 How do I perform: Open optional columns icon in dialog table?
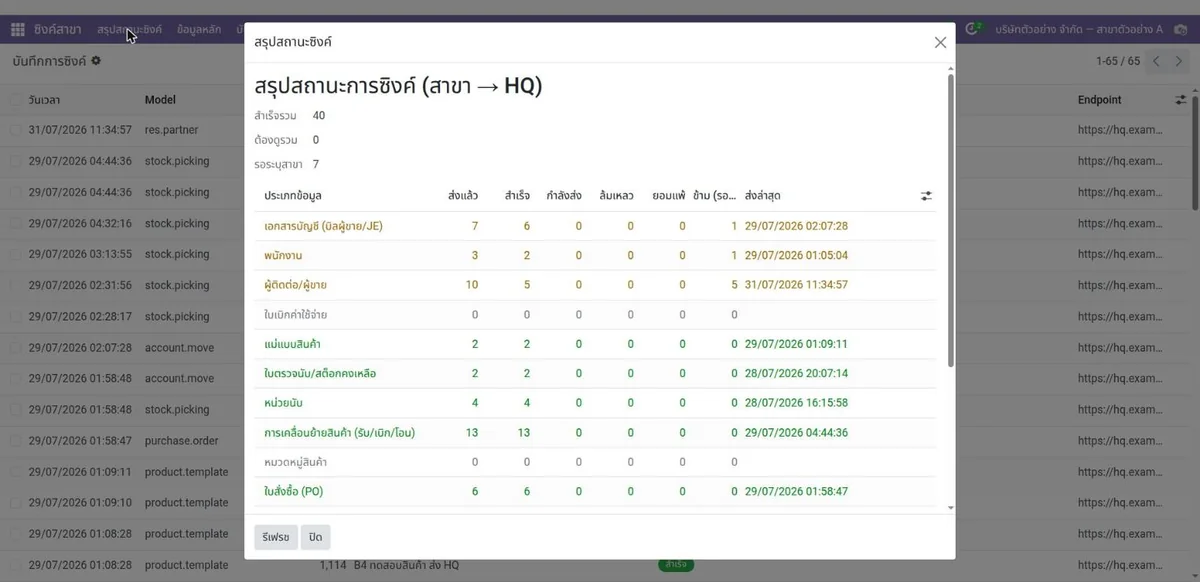(x=926, y=196)
